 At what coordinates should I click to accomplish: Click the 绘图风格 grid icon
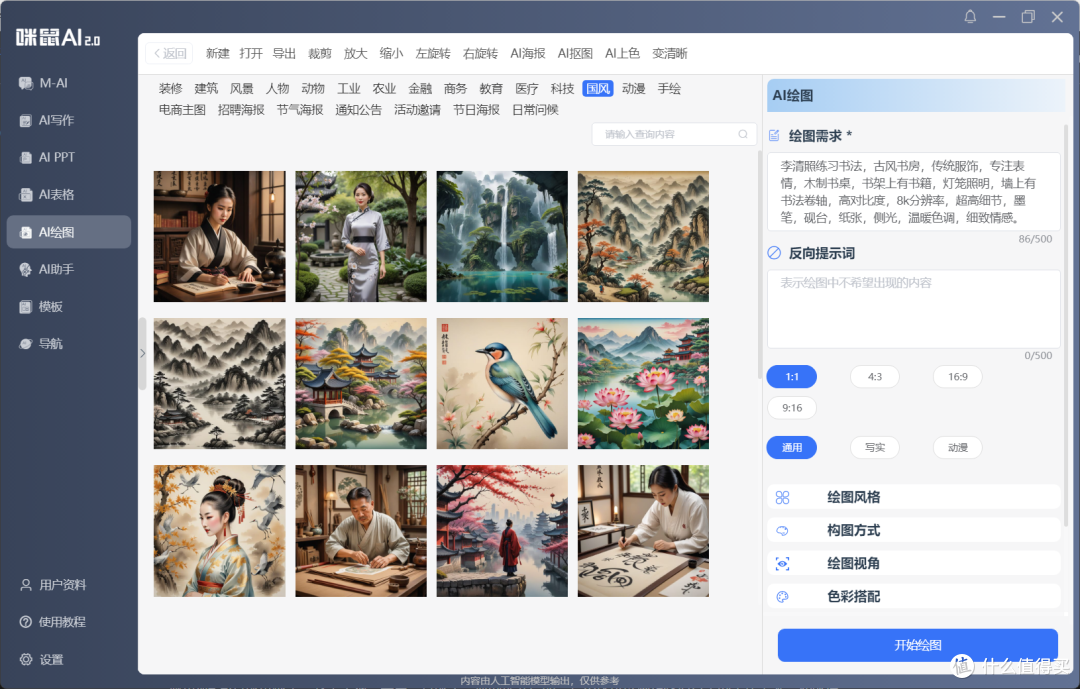(x=782, y=497)
